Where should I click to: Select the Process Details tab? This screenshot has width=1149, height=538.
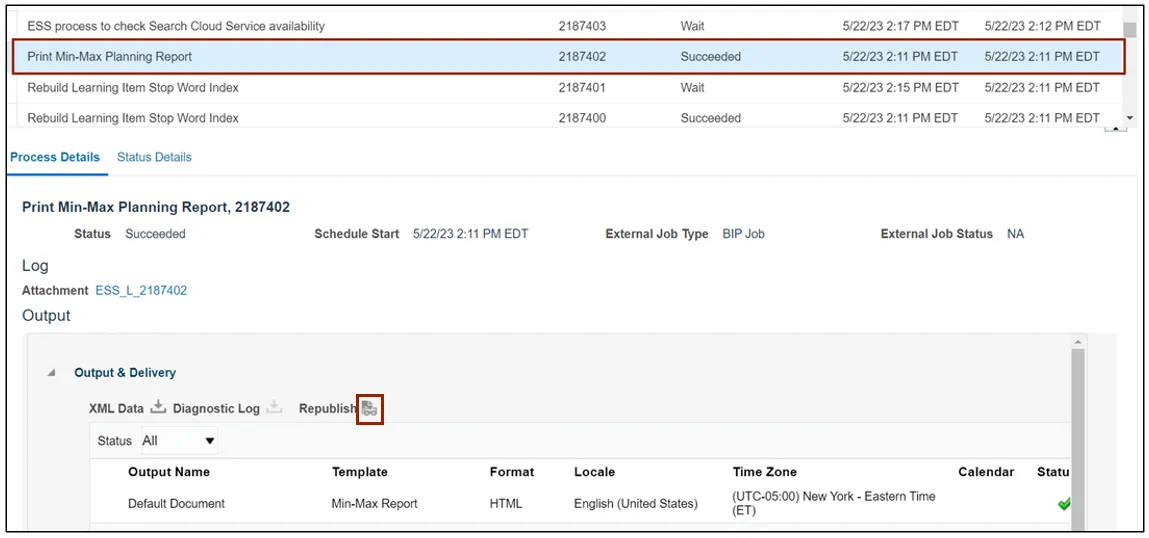coord(55,157)
